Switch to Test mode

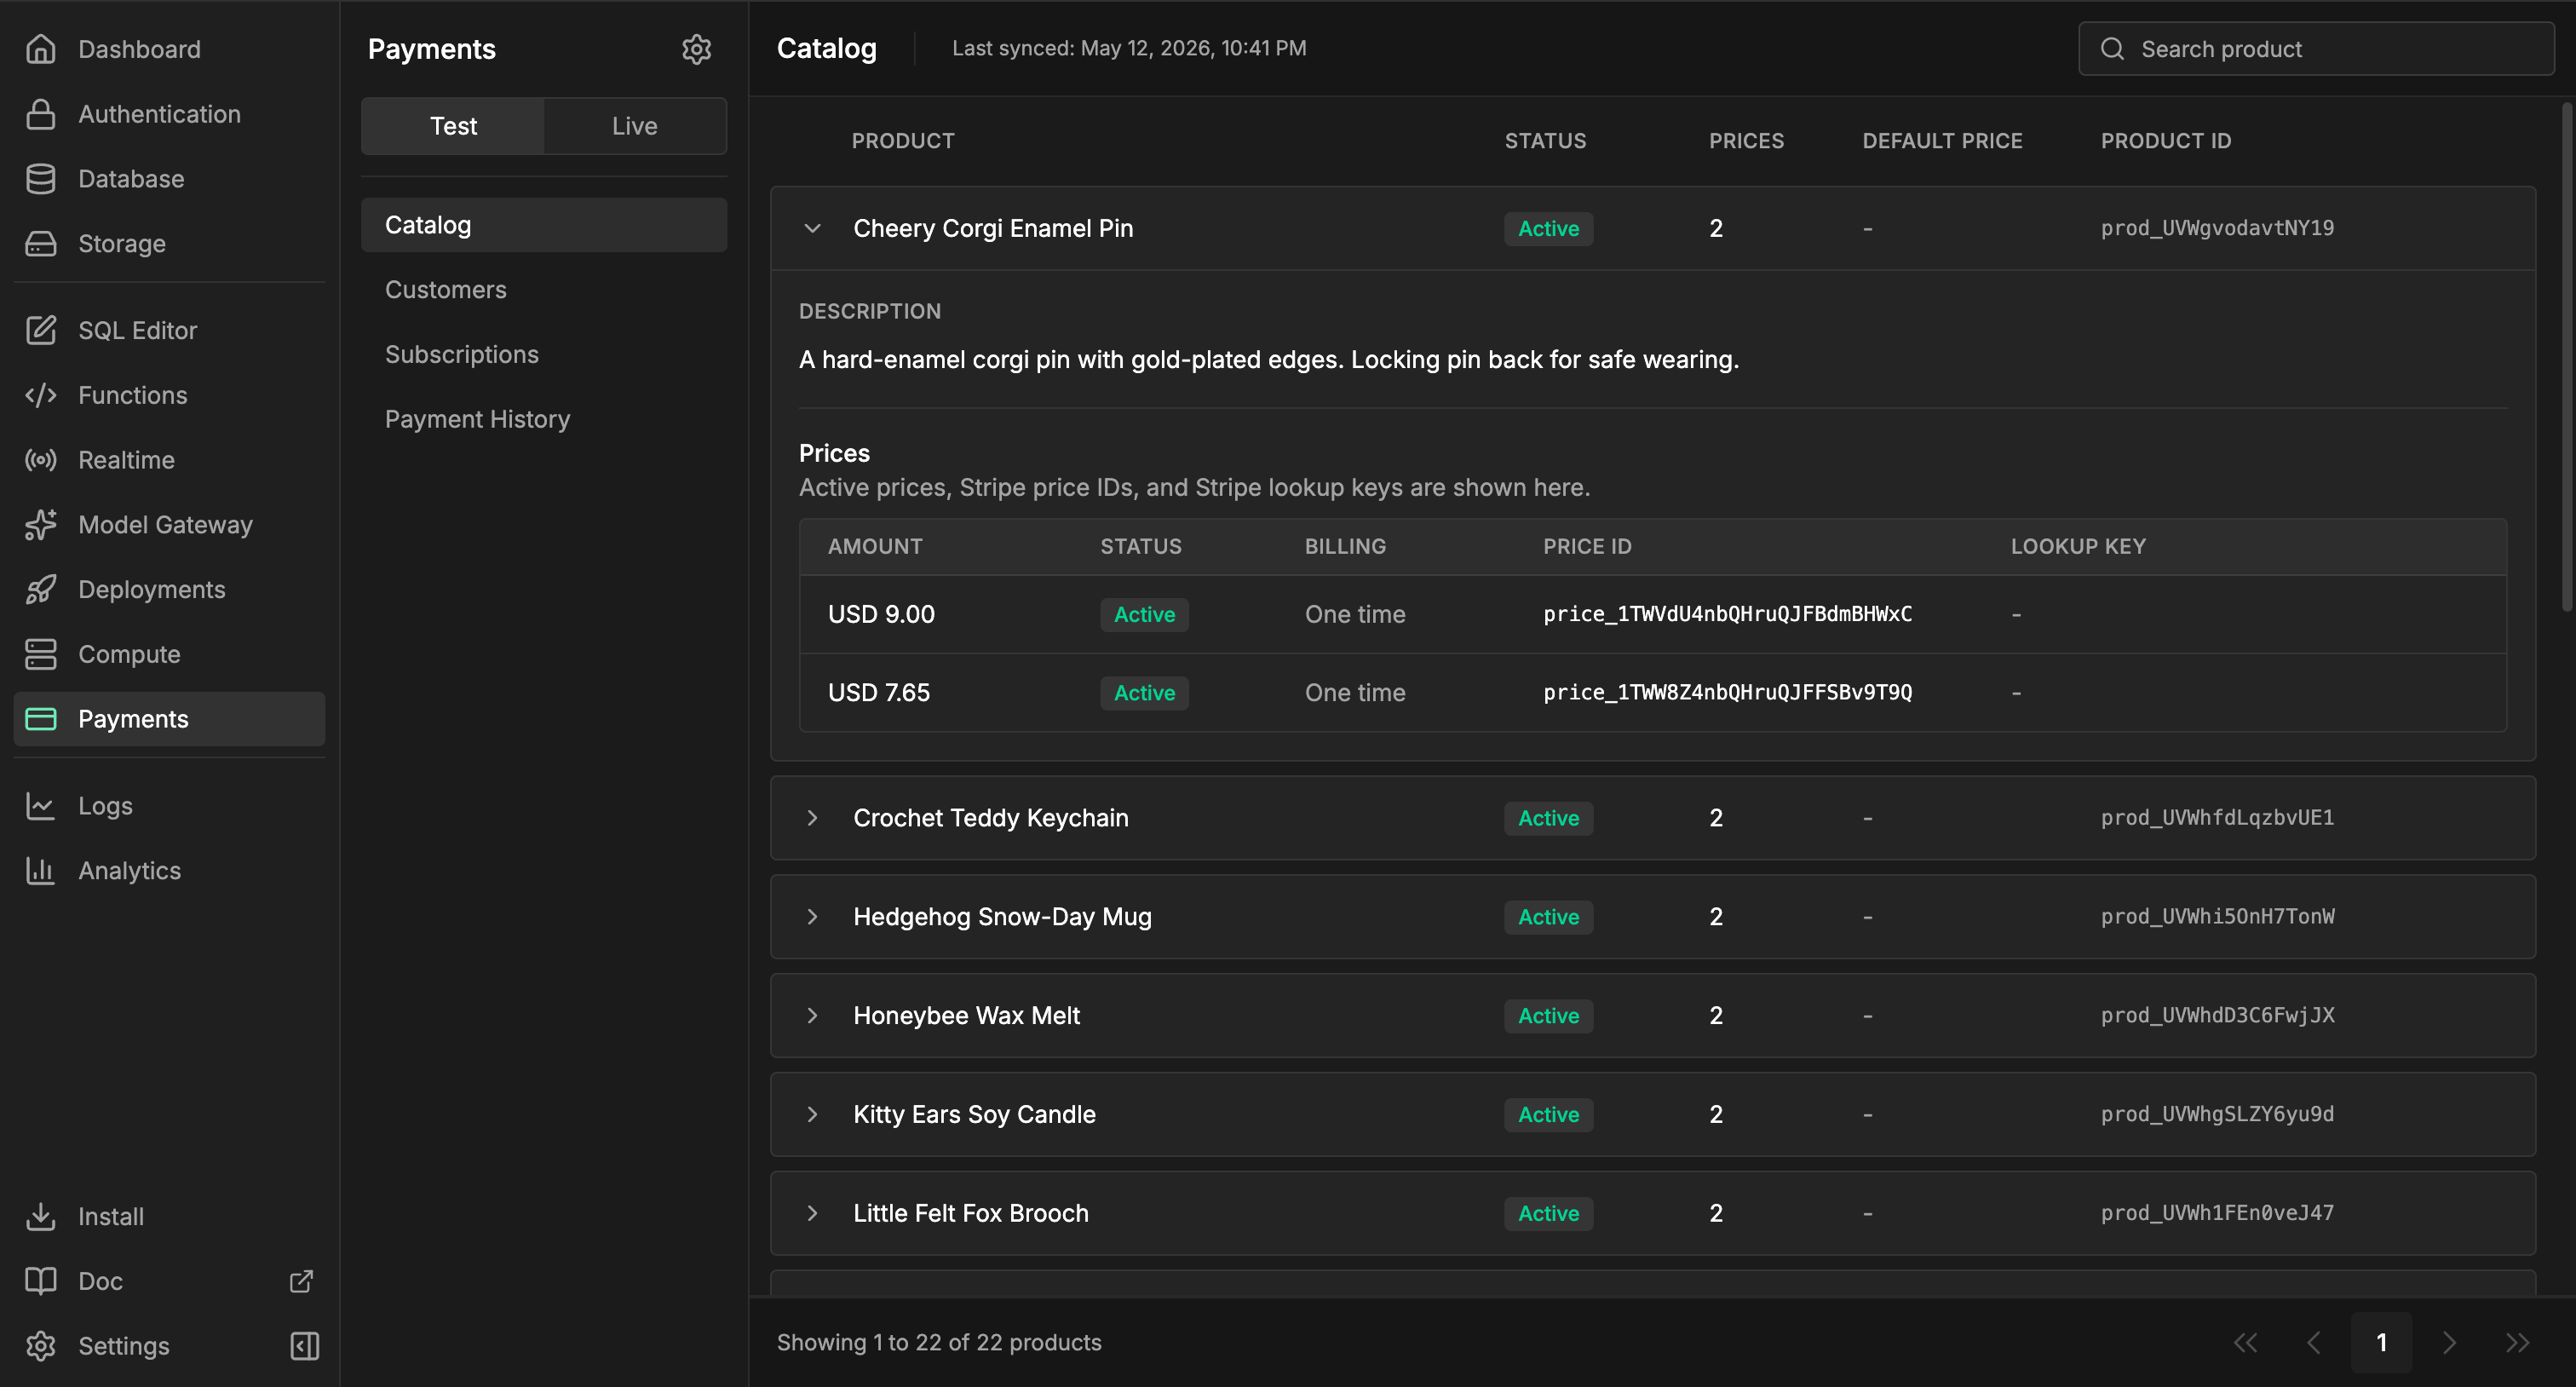(453, 126)
